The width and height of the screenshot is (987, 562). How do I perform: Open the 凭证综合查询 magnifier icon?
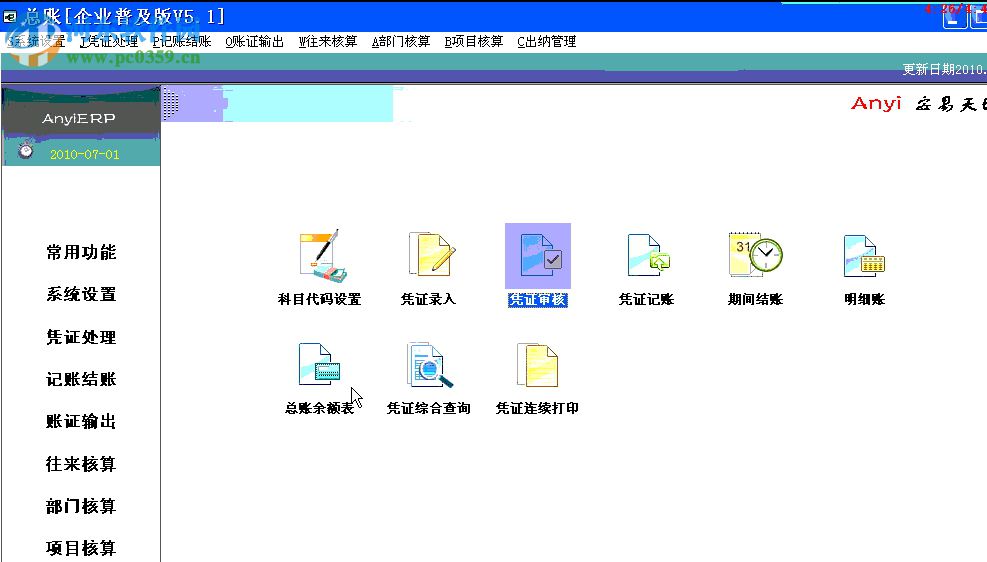pos(429,364)
